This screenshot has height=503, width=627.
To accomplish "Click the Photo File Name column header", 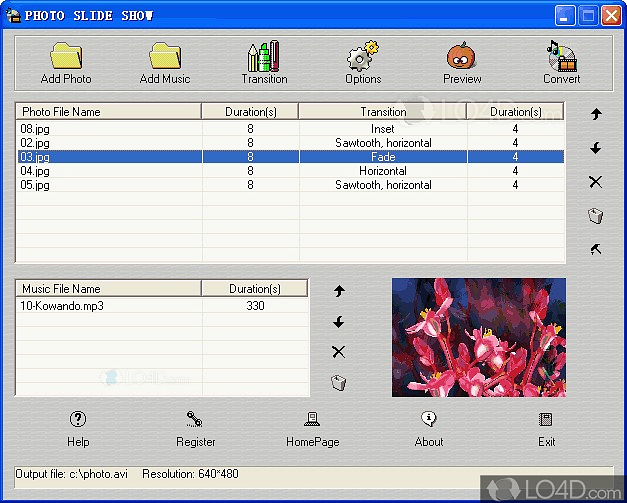I will pyautogui.click(x=108, y=112).
